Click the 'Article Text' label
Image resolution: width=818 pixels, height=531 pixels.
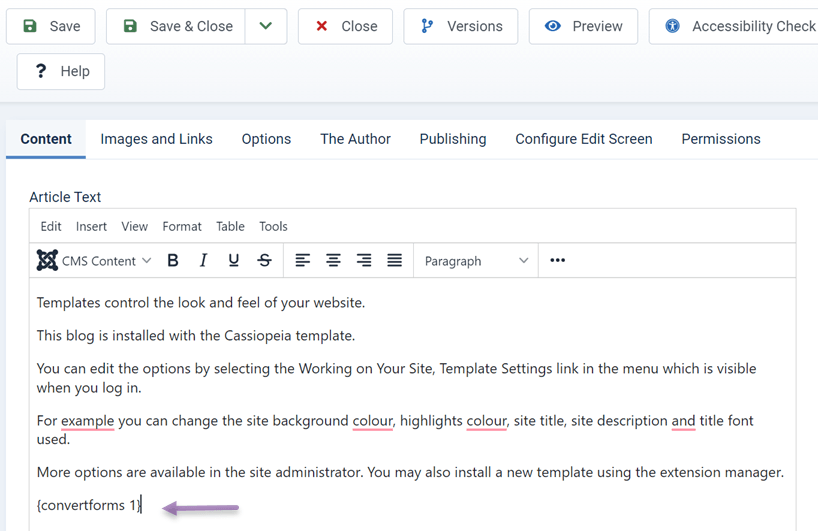click(x=65, y=197)
